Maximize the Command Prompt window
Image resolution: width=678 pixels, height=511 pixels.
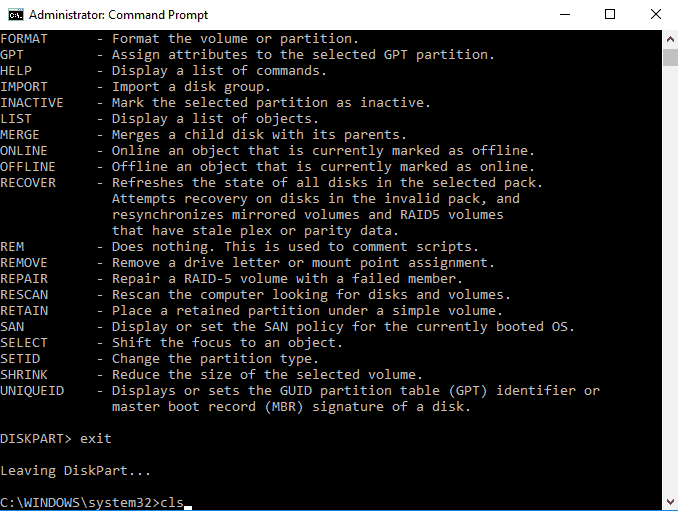pyautogui.click(x=610, y=15)
